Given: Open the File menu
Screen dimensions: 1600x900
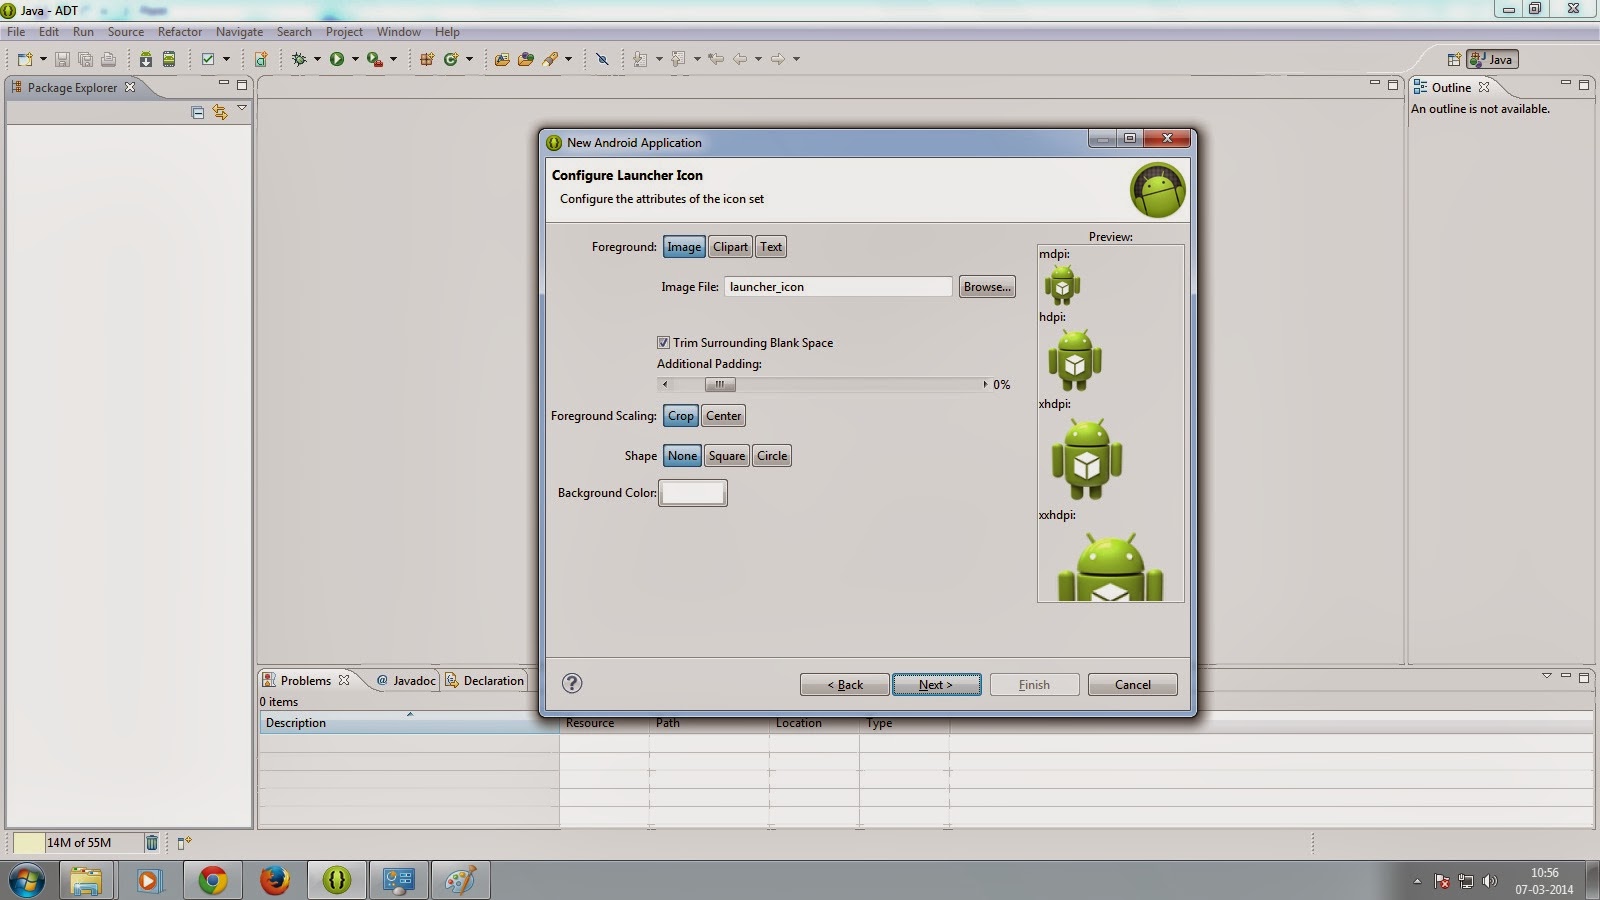Looking at the screenshot, I should (16, 32).
